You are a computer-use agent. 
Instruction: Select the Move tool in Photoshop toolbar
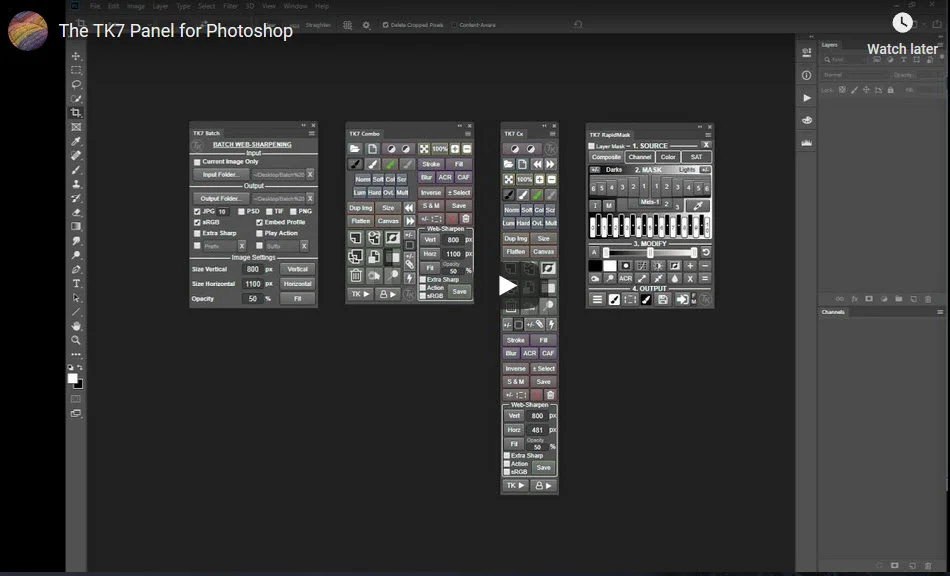(76, 56)
